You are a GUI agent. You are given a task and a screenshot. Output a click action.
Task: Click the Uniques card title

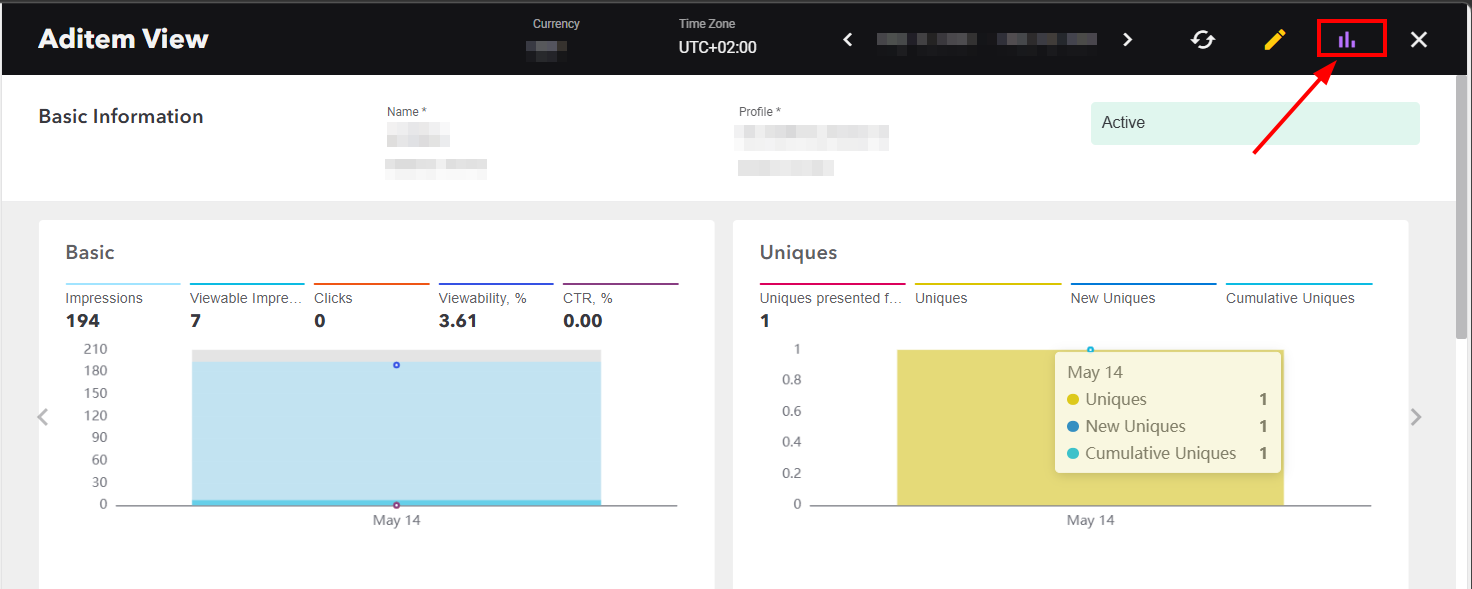click(798, 252)
